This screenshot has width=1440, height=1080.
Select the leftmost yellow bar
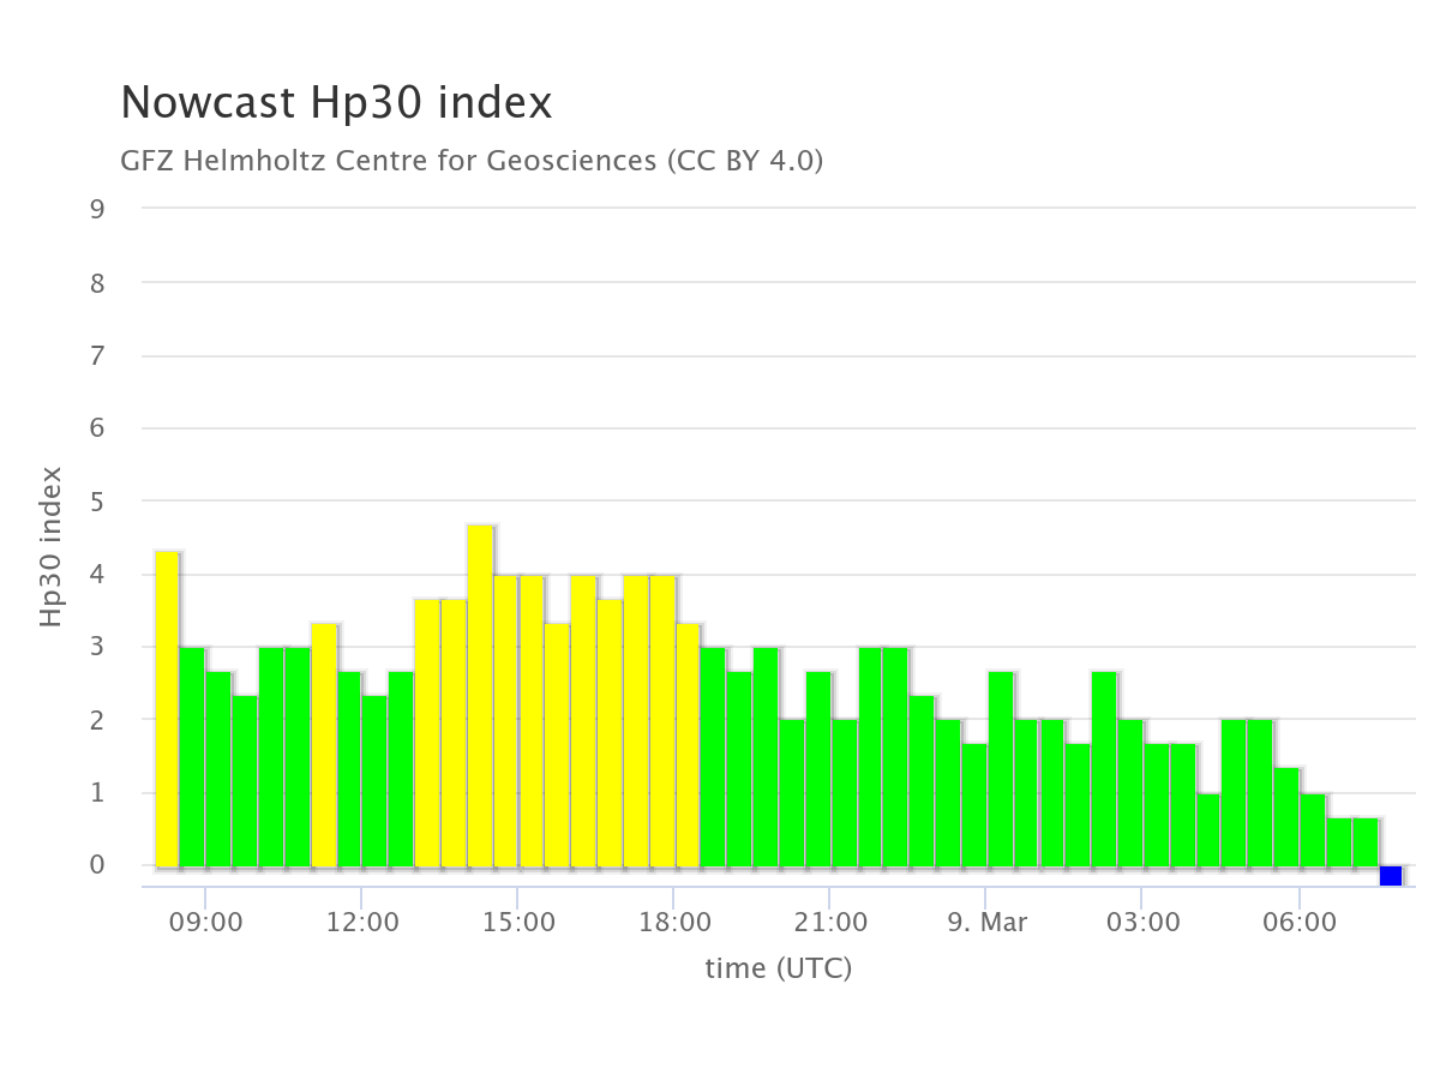[x=167, y=708]
